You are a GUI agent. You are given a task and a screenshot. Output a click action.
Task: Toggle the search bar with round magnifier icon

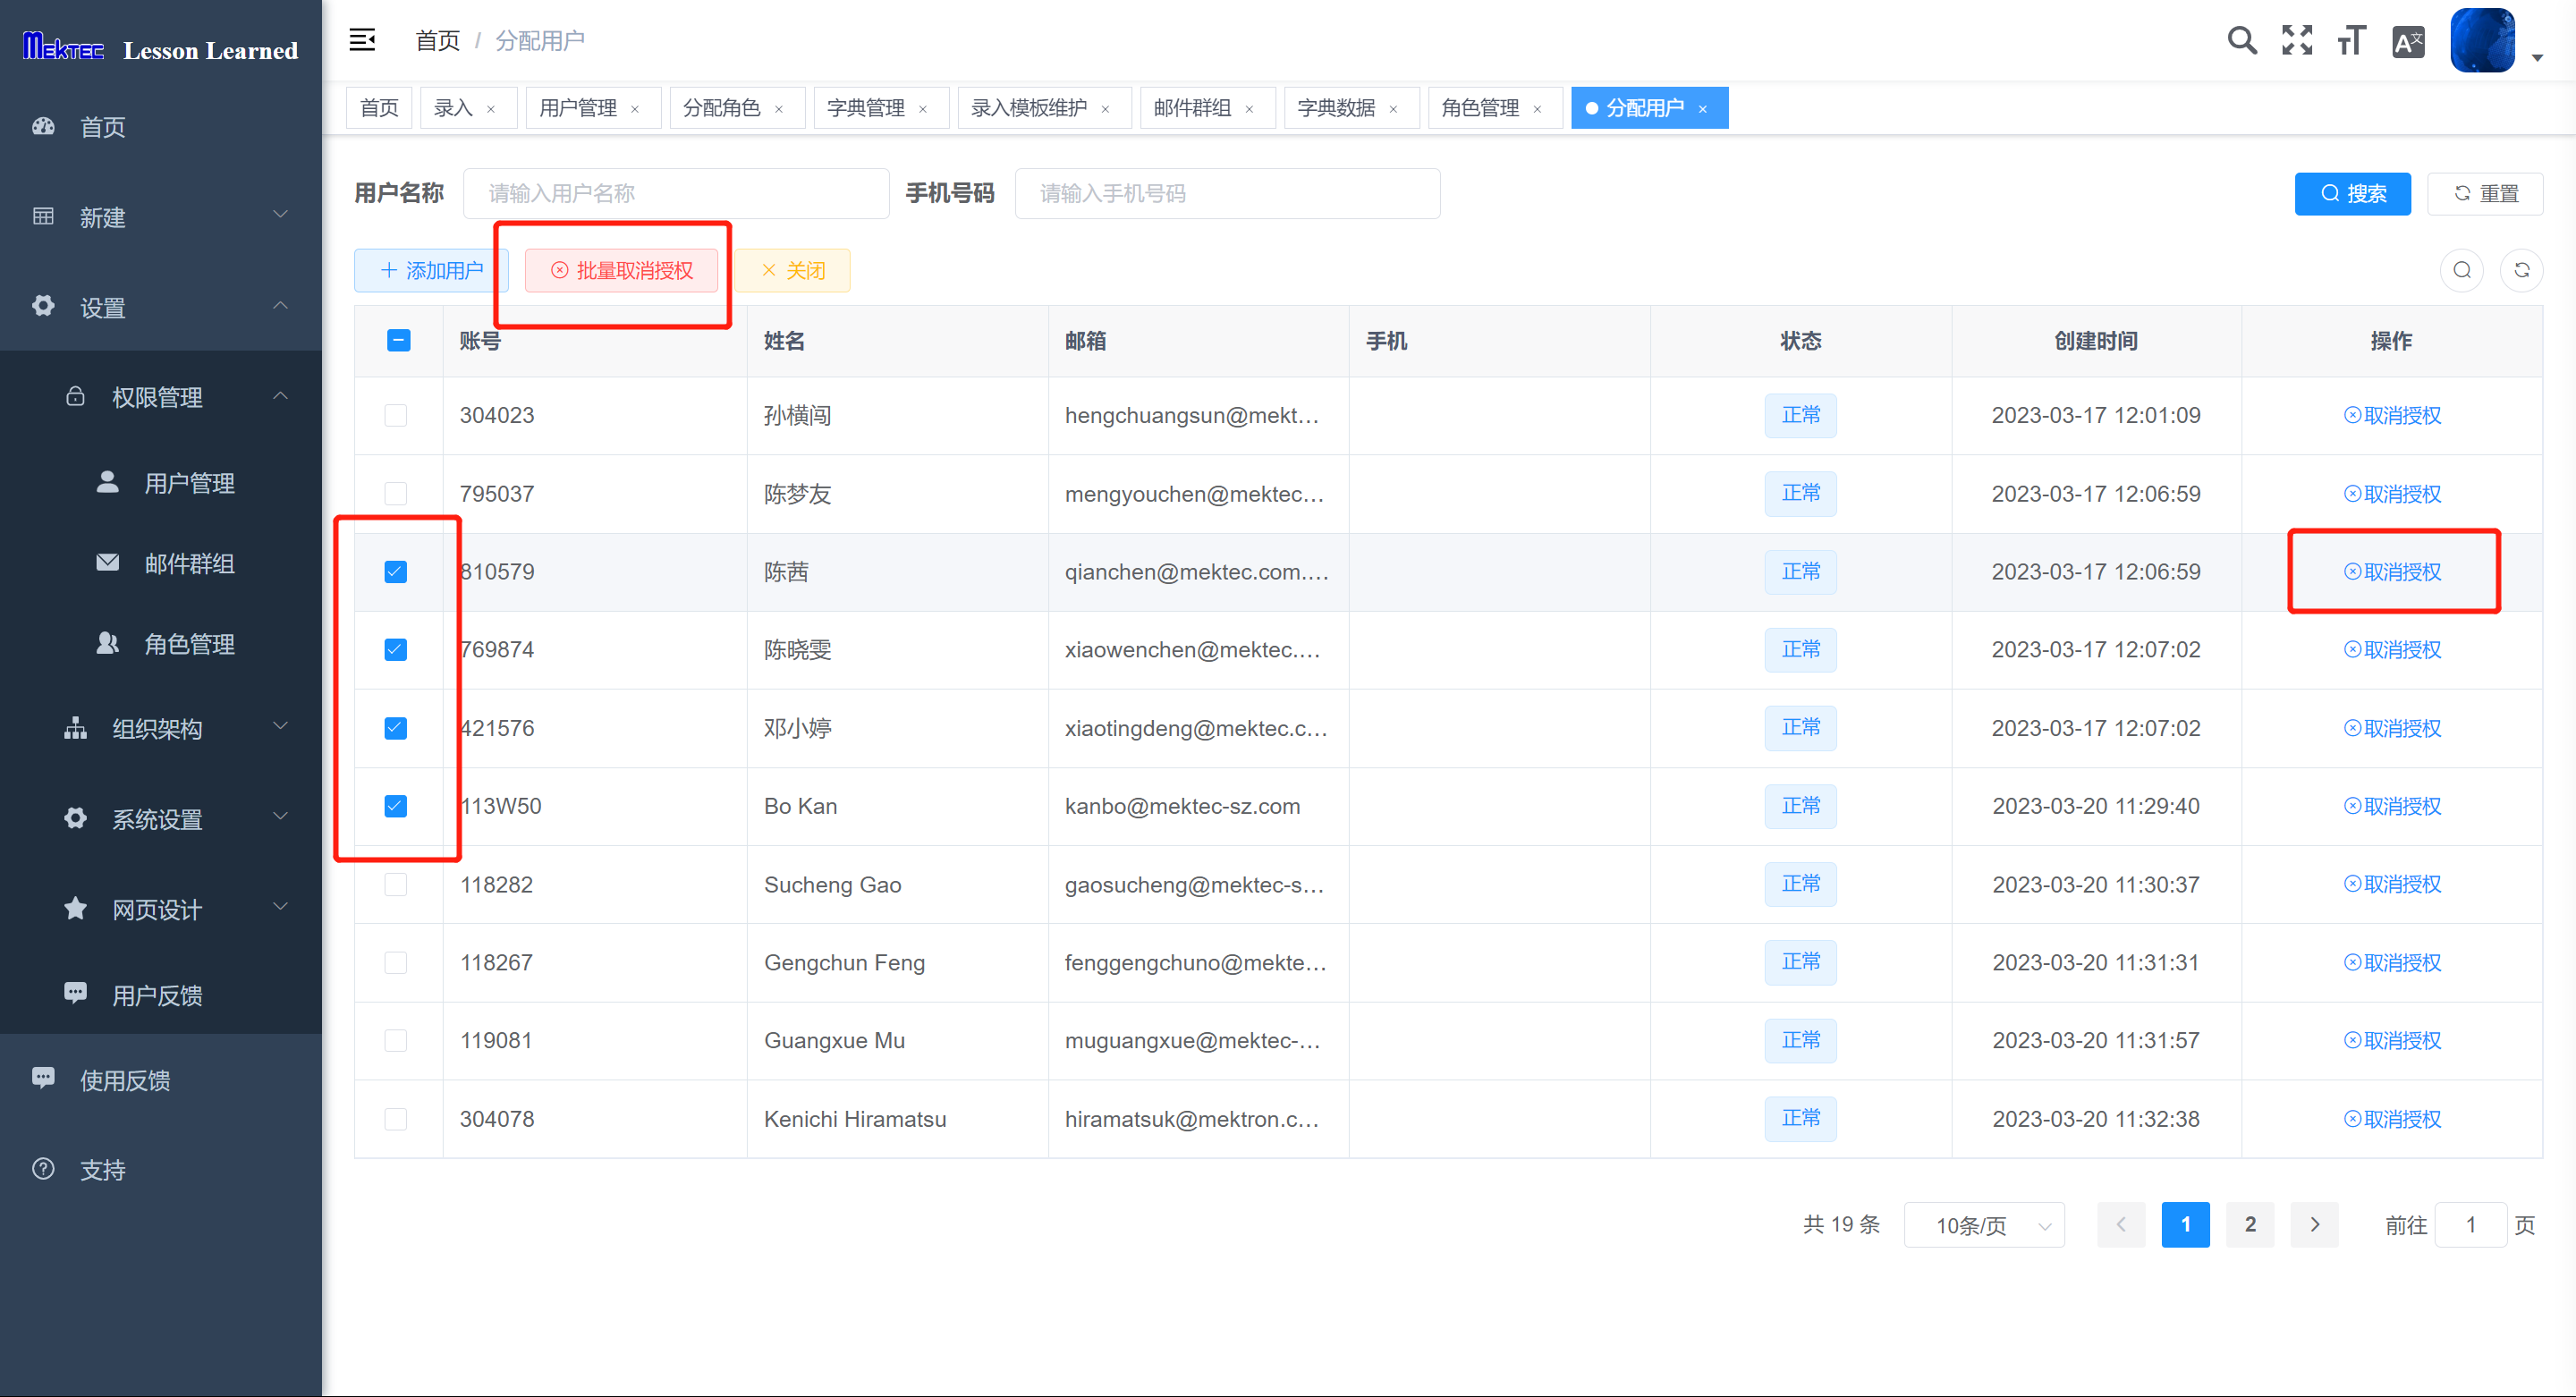pyautogui.click(x=2462, y=270)
